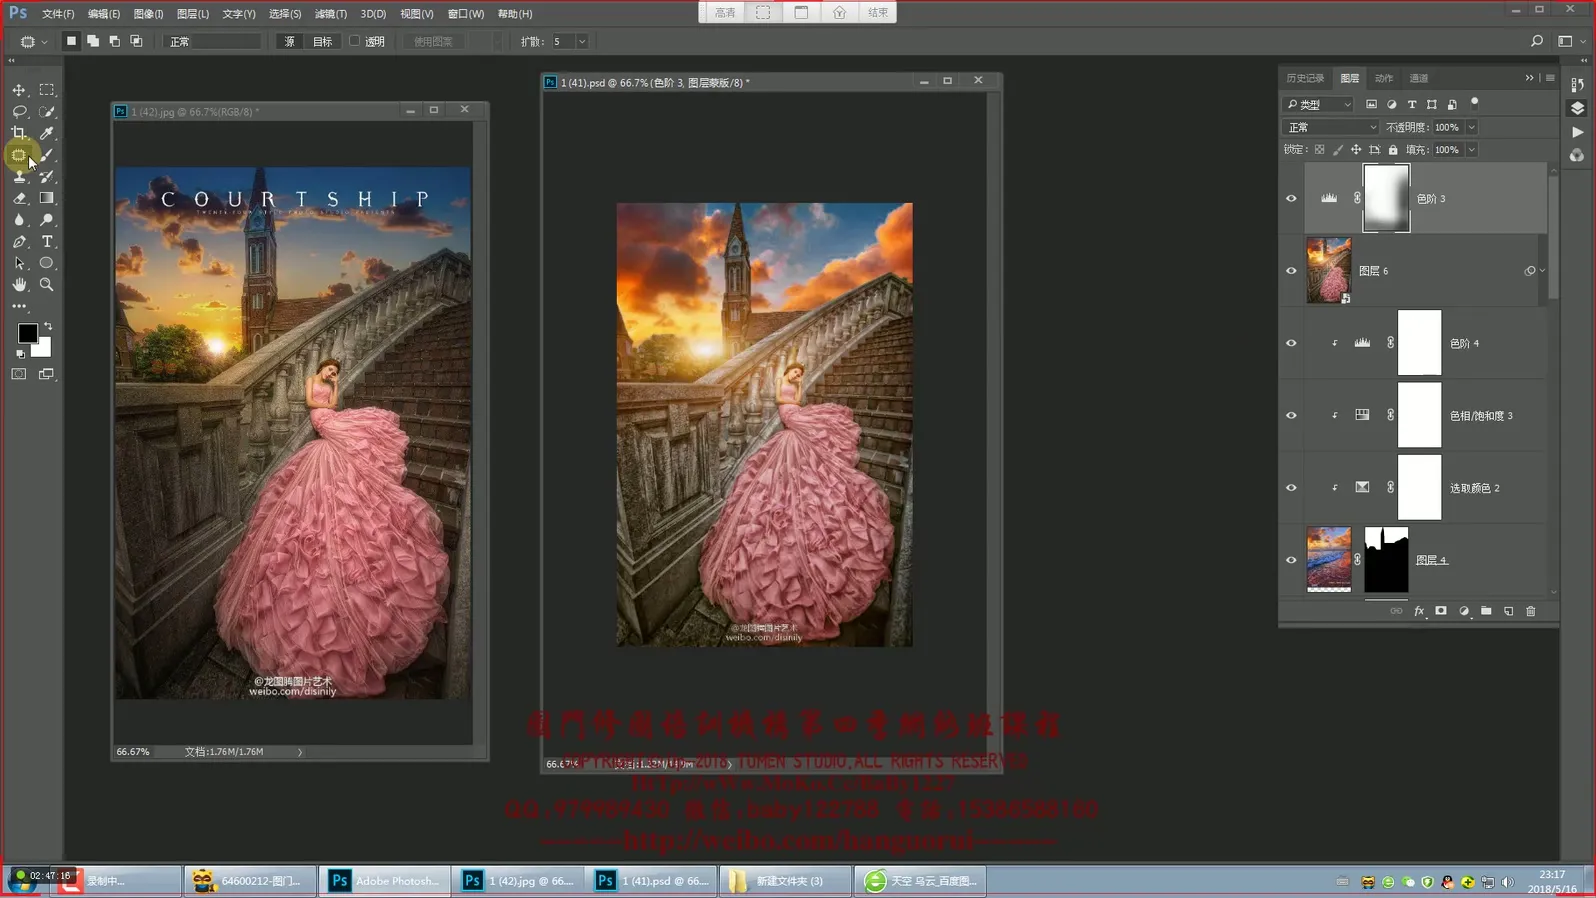Select the Crop tool

pos(19,133)
